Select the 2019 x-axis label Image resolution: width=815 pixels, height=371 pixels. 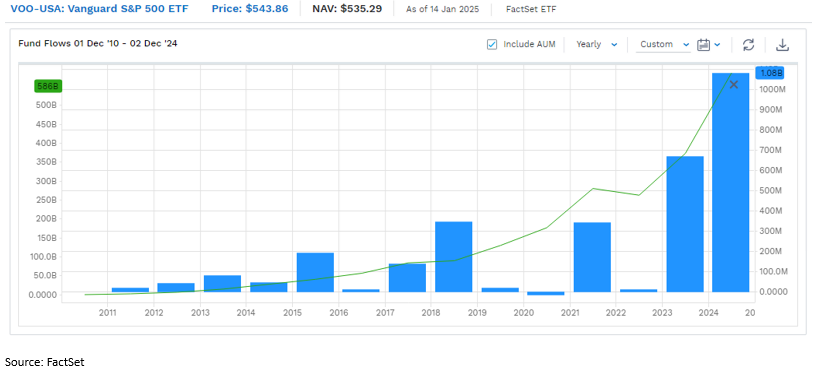tap(477, 312)
